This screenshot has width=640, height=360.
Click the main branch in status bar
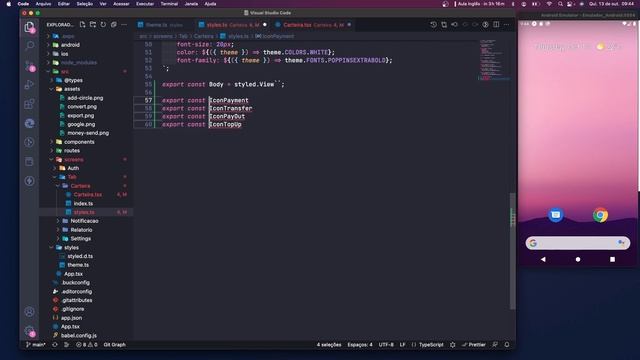pyautogui.click(x=36, y=345)
